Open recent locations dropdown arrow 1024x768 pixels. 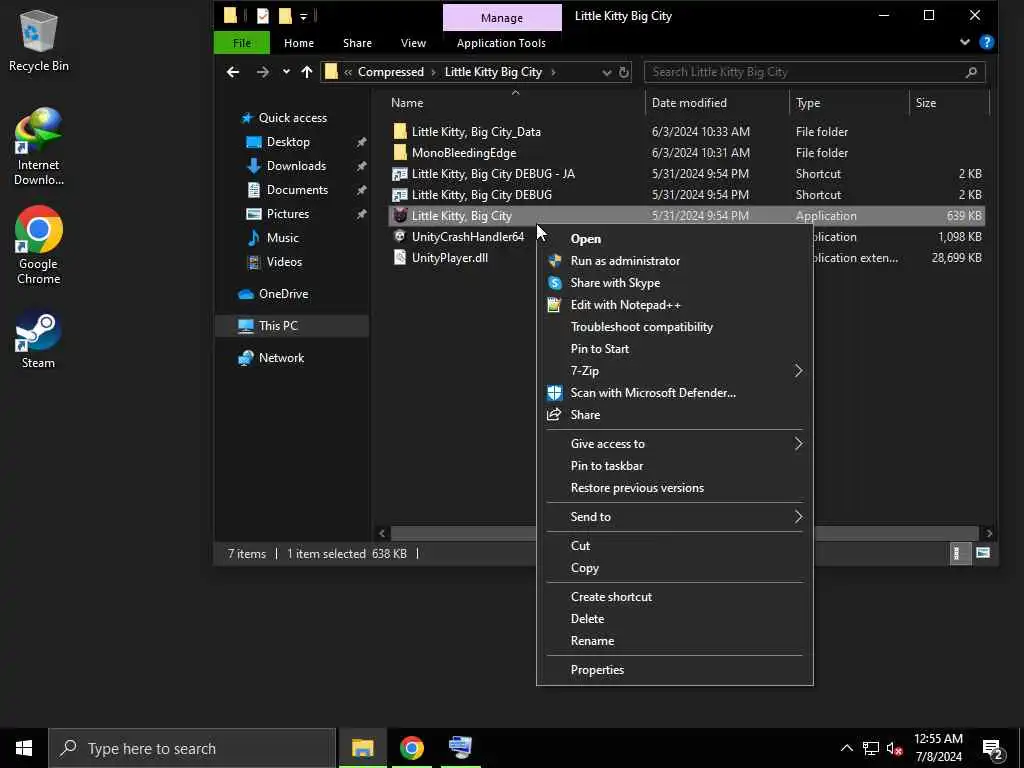(x=286, y=72)
